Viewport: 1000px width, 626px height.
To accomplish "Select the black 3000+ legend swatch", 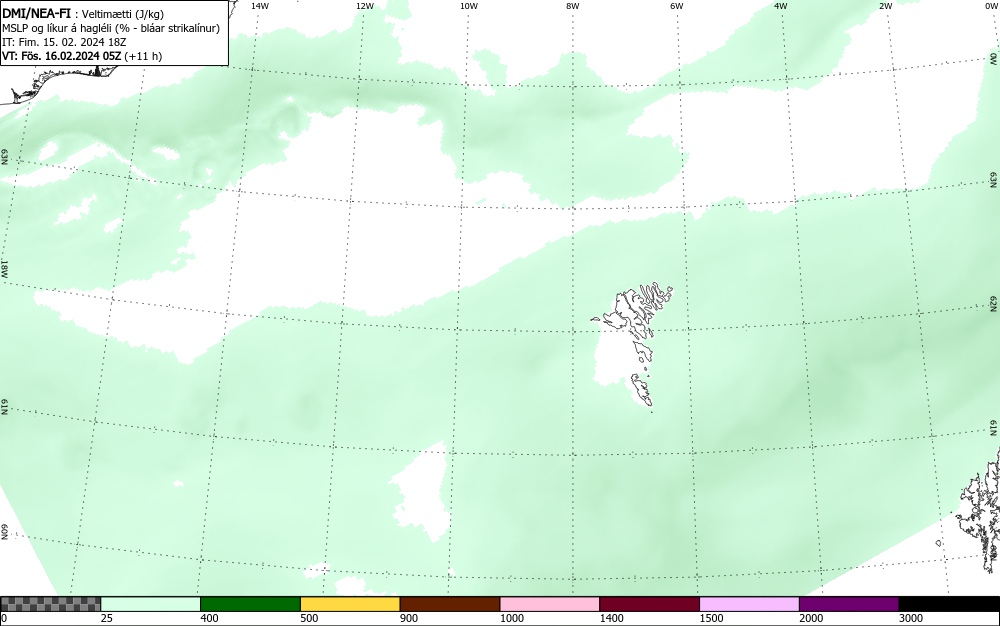I will click(949, 604).
